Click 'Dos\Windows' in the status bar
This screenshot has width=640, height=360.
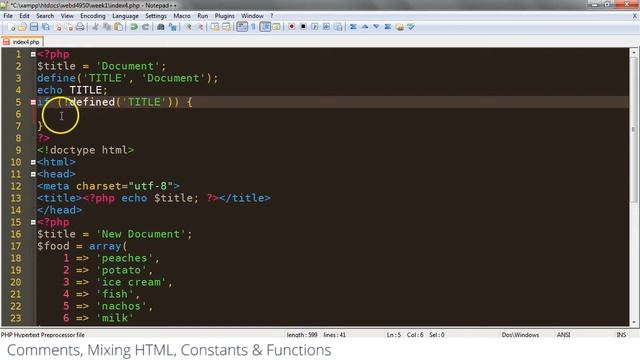[x=520, y=335]
